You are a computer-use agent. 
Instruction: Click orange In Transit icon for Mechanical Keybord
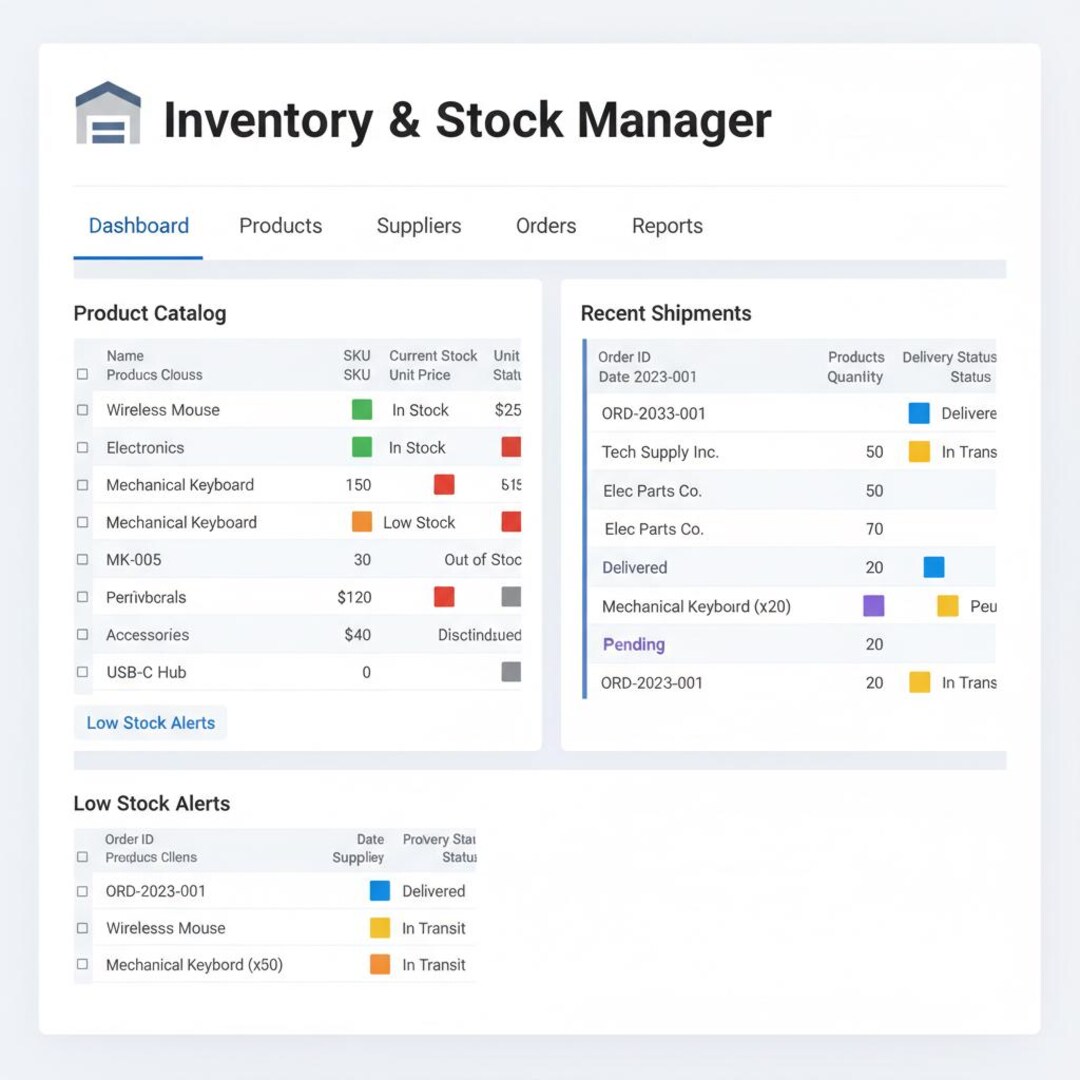click(x=380, y=964)
